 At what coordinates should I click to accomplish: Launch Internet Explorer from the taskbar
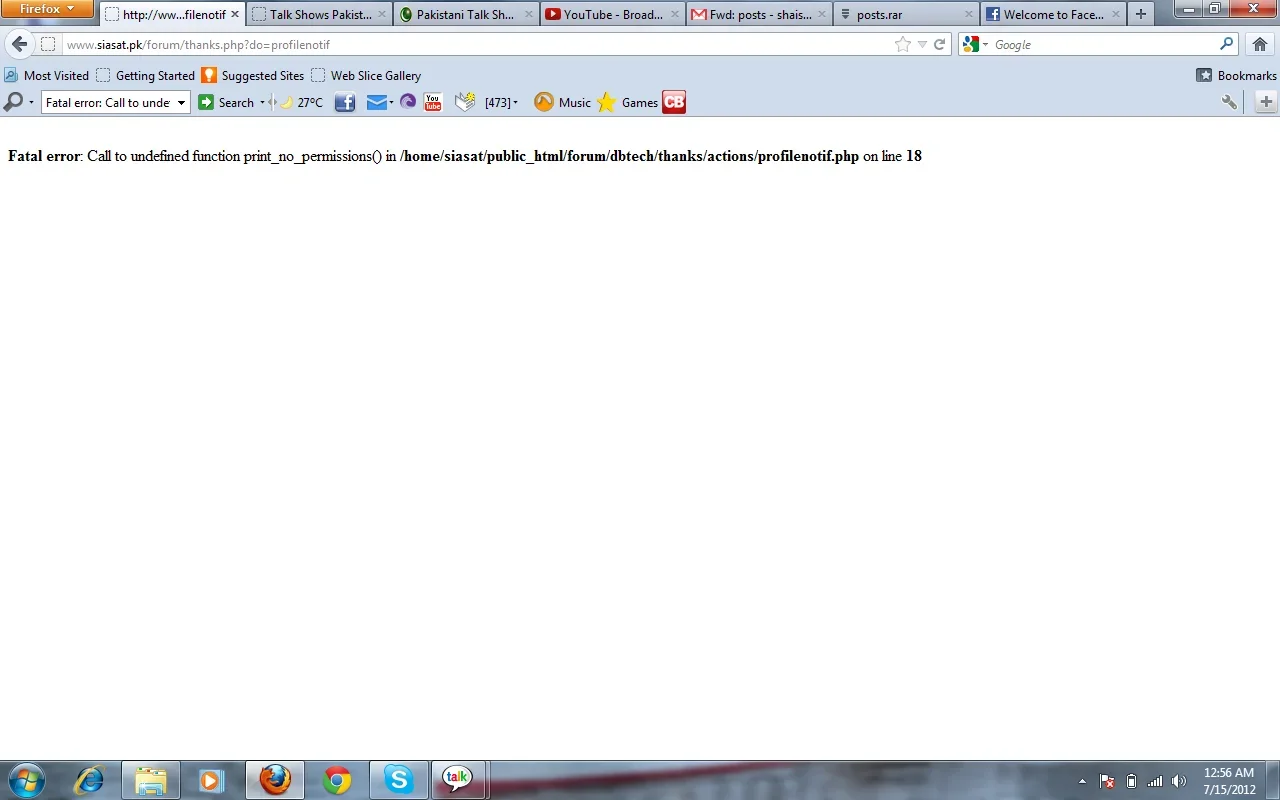click(x=89, y=780)
